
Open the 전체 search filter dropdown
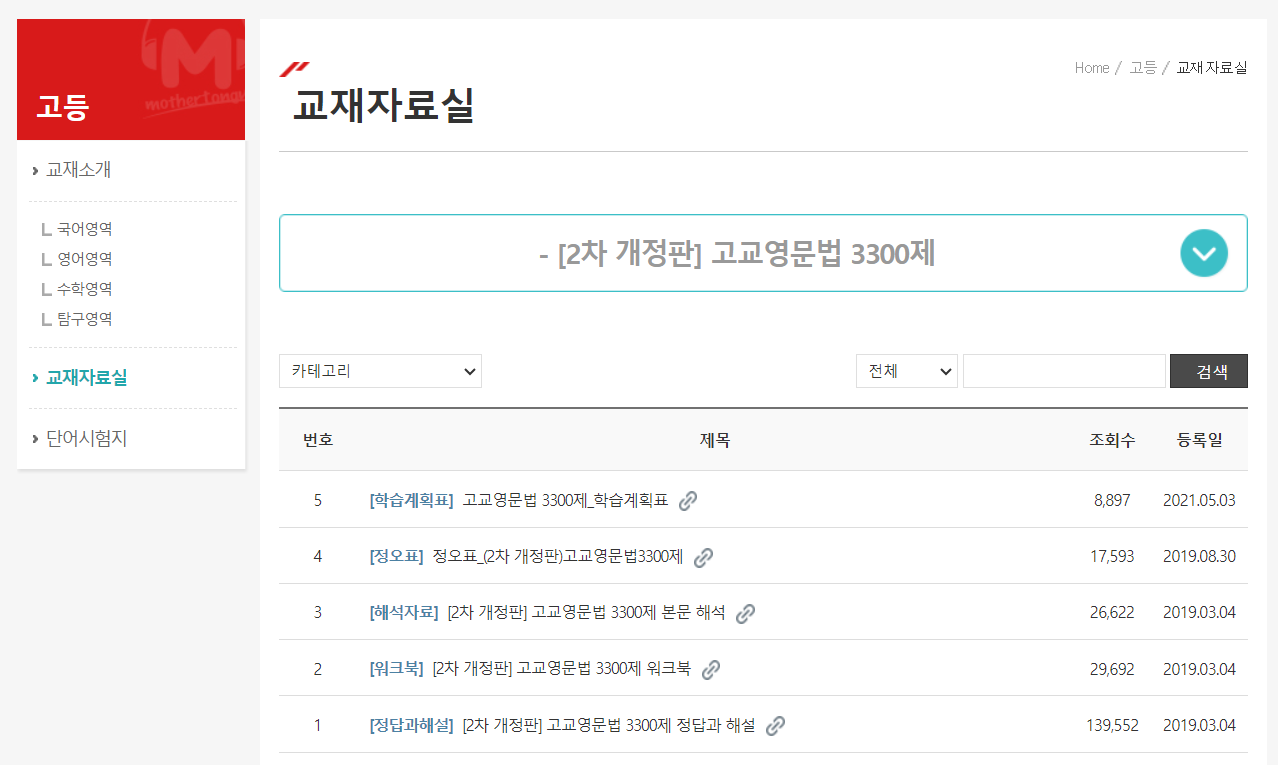[906, 370]
